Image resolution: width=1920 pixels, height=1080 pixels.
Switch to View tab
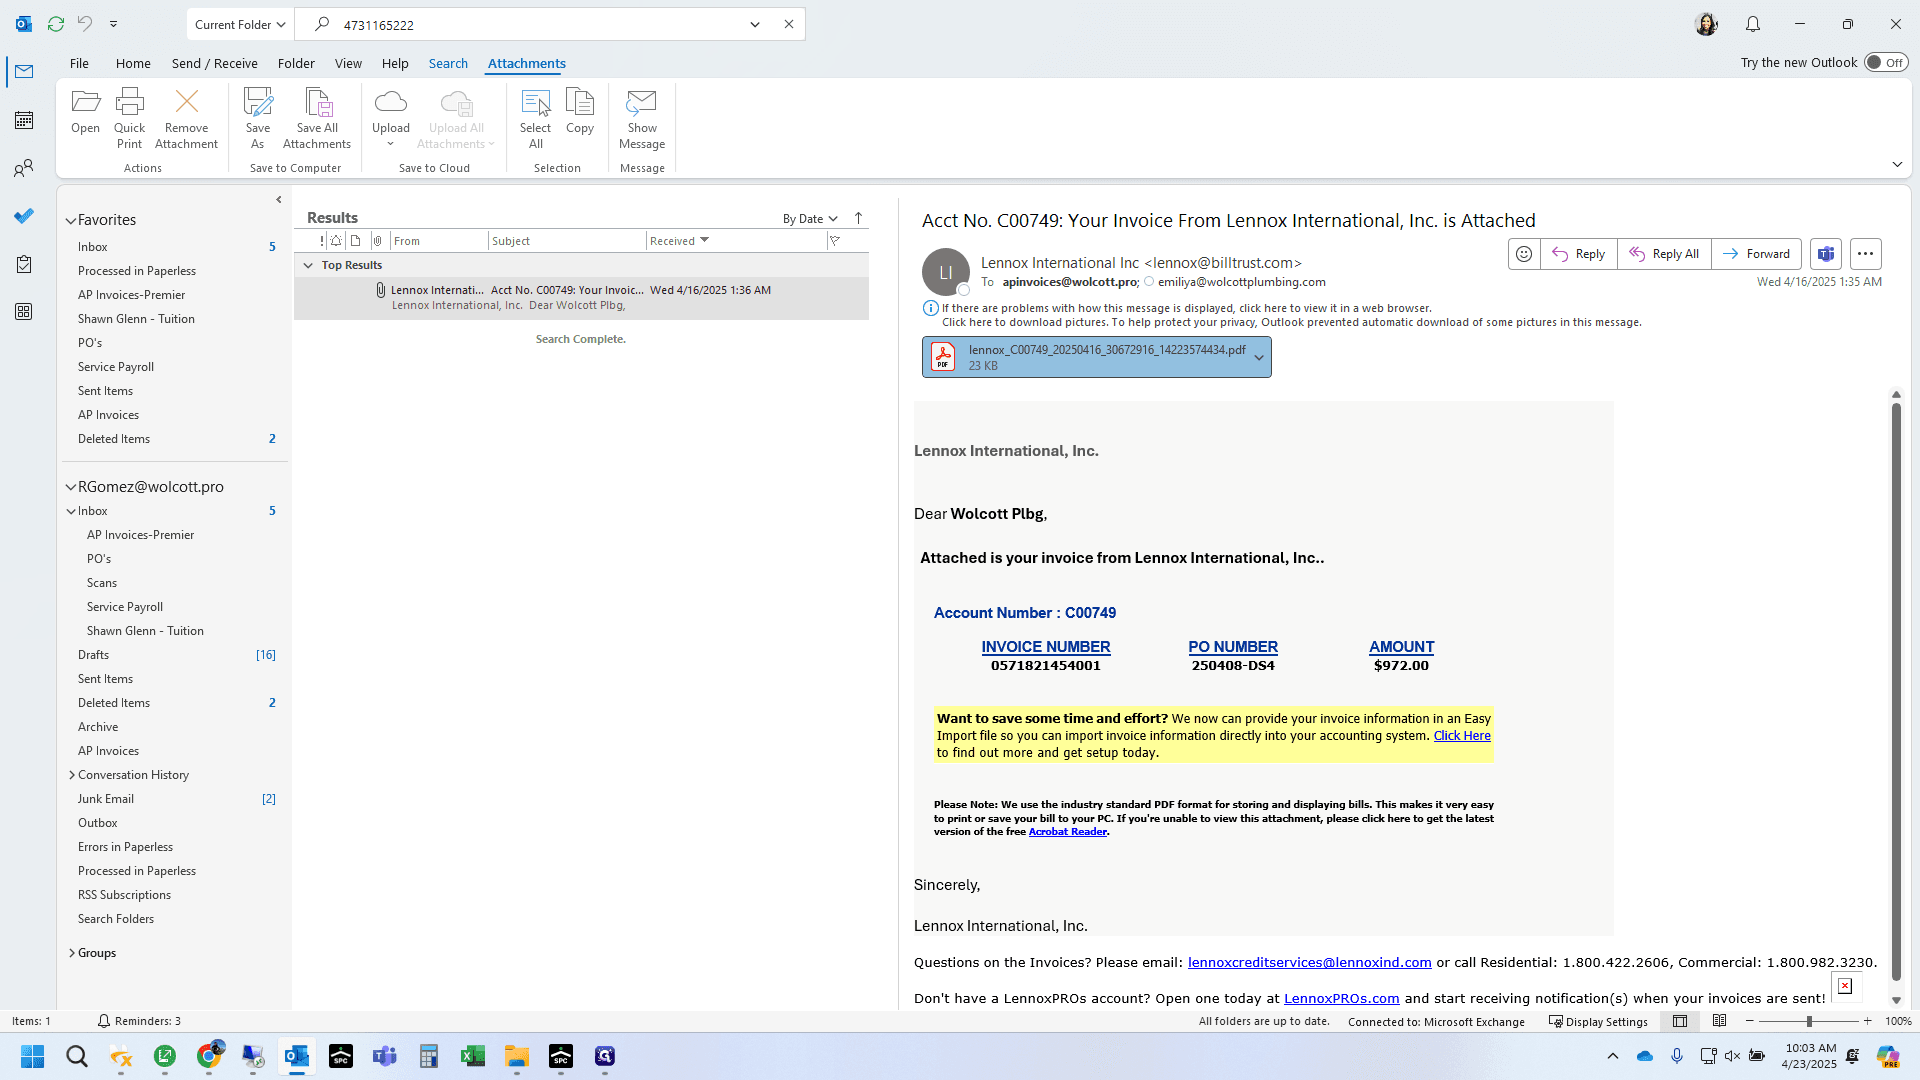pos(348,63)
